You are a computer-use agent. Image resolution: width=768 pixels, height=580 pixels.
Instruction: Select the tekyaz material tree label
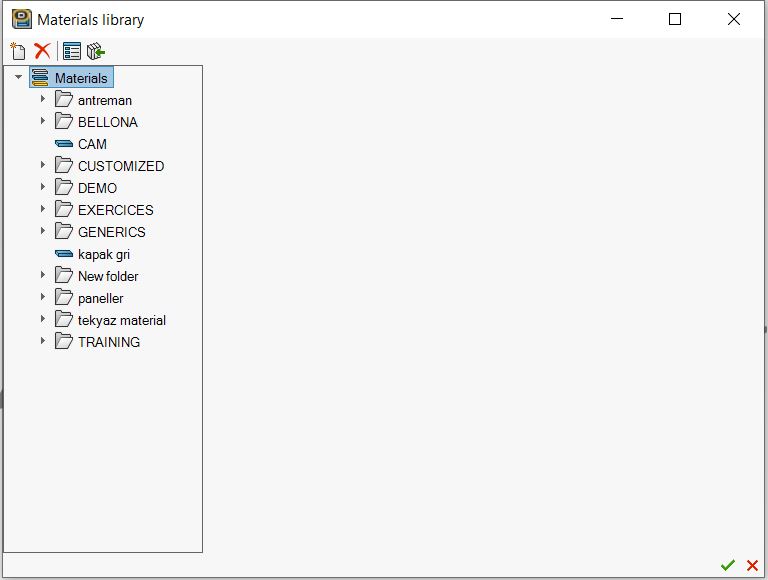tap(122, 321)
